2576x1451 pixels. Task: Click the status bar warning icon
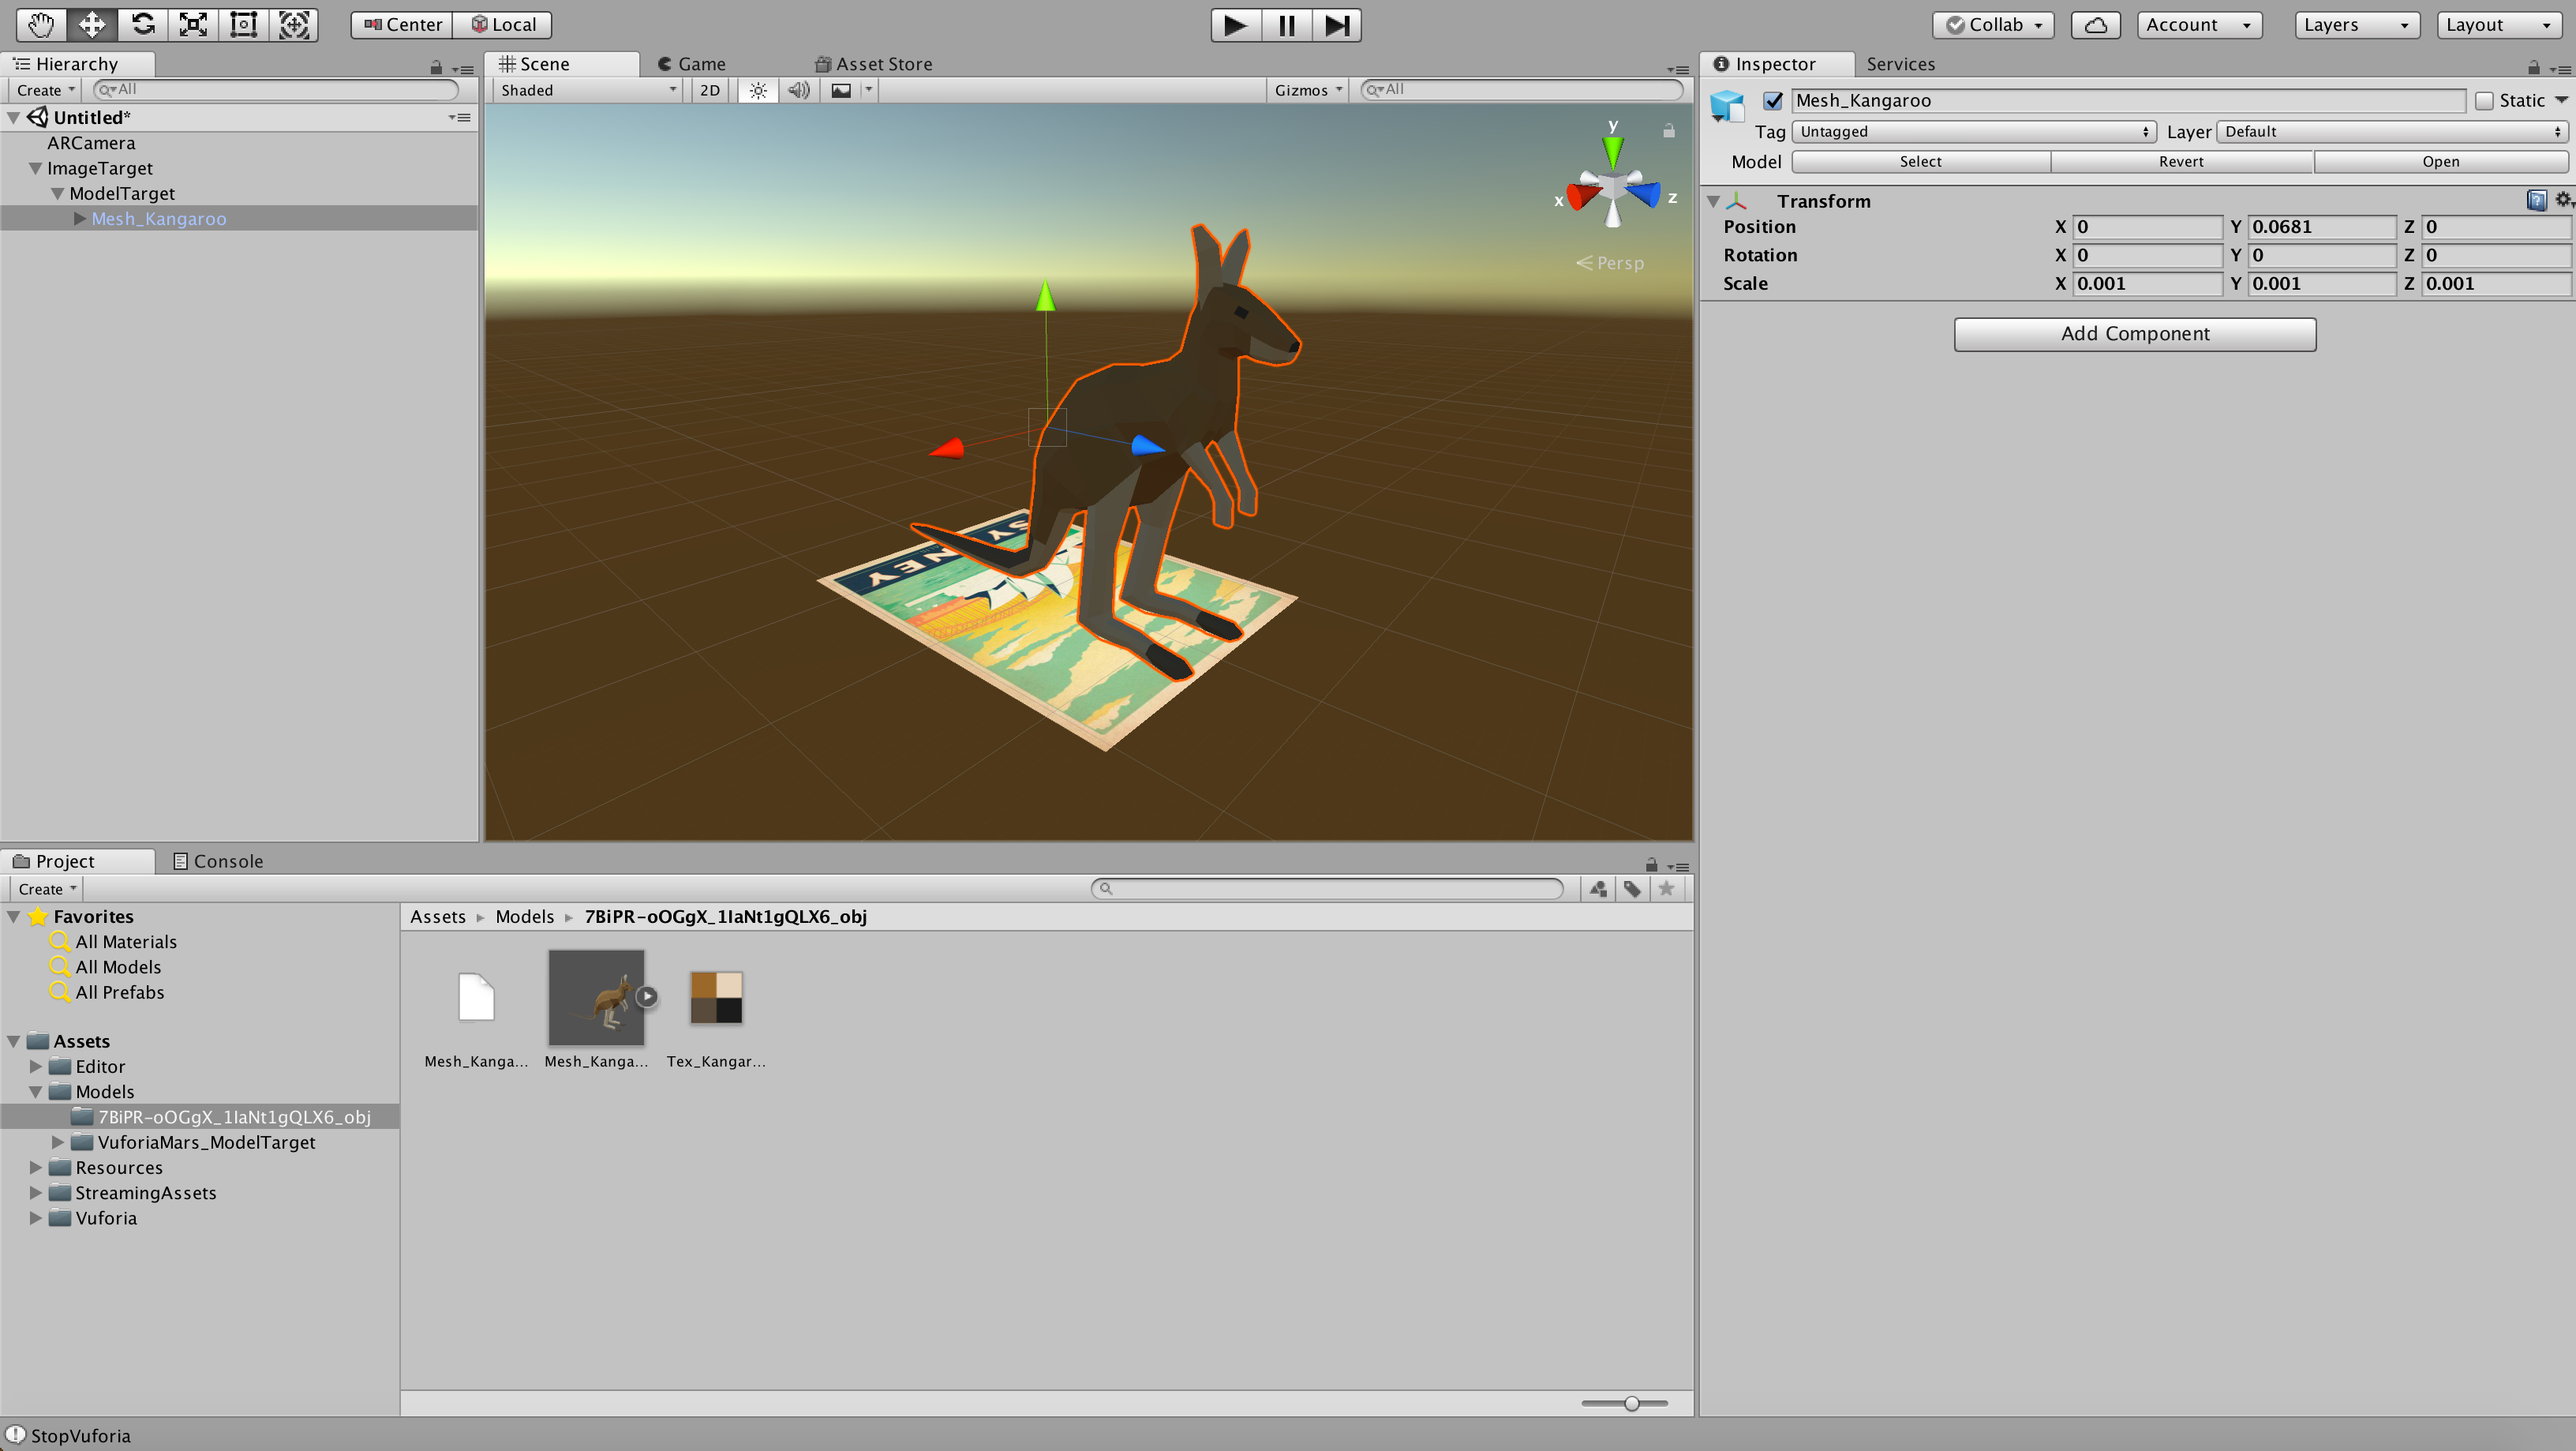(15, 1435)
